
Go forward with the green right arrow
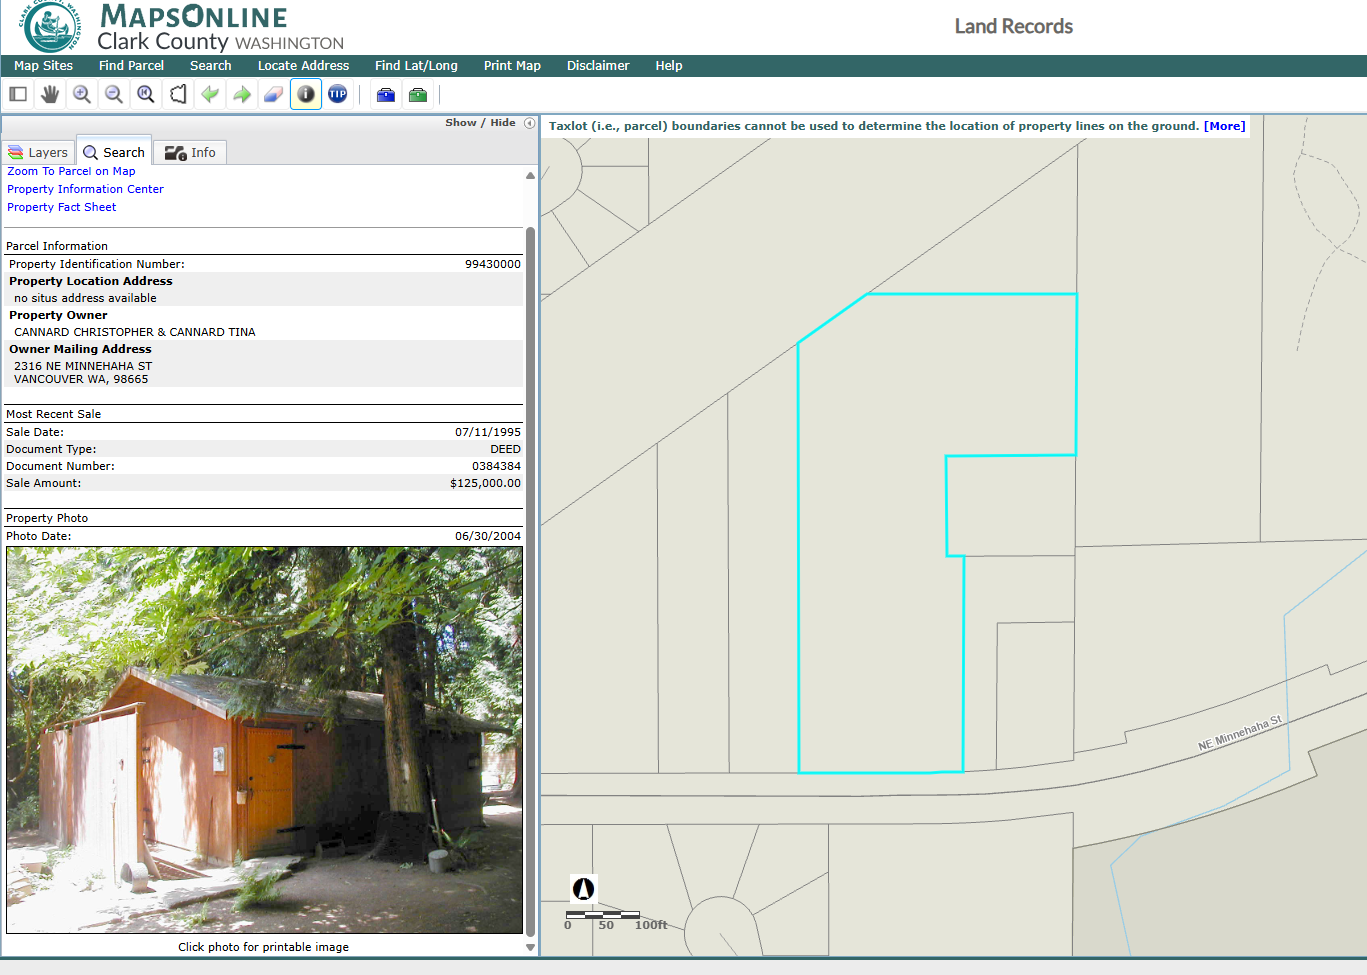(242, 94)
